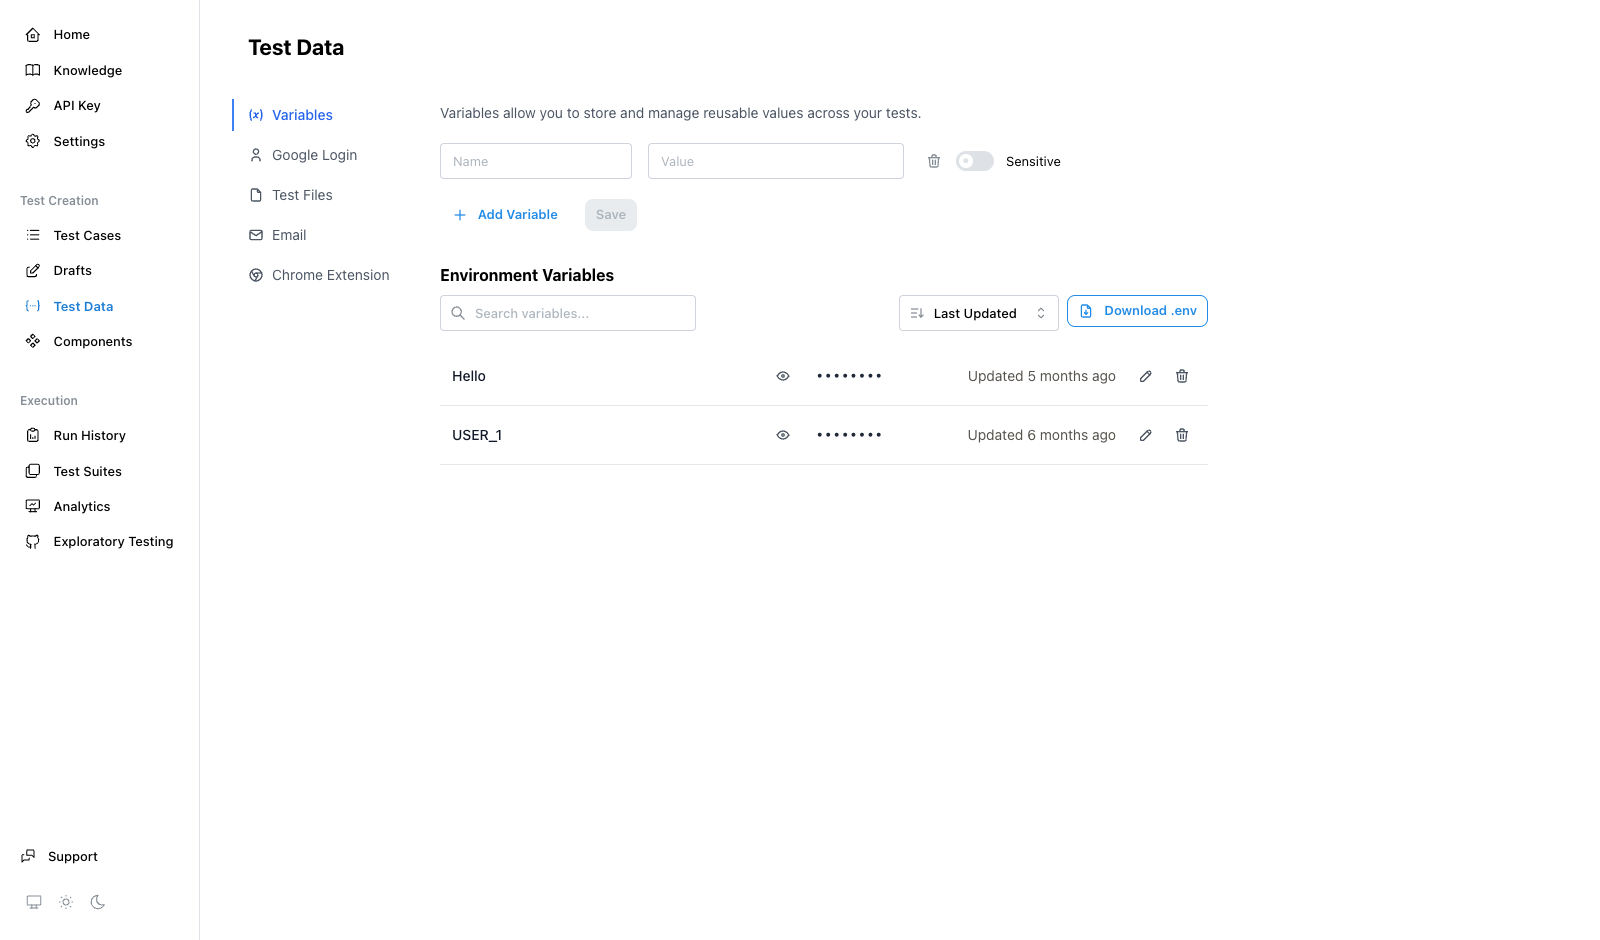
Task: Click the trash icon next to the Value field
Action: pos(933,161)
